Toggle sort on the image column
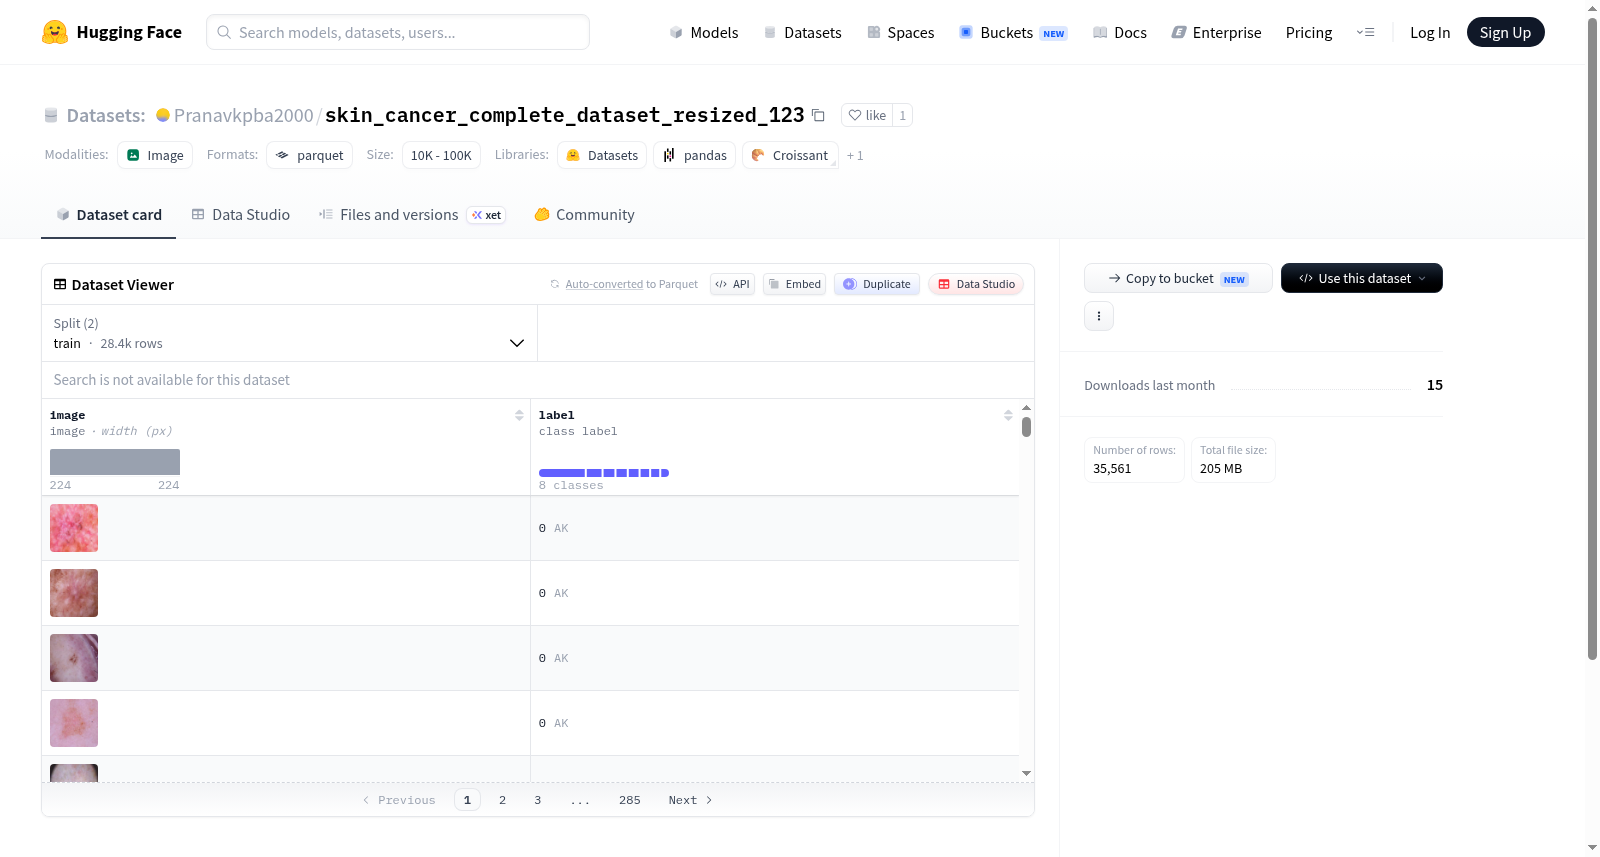 (x=519, y=415)
